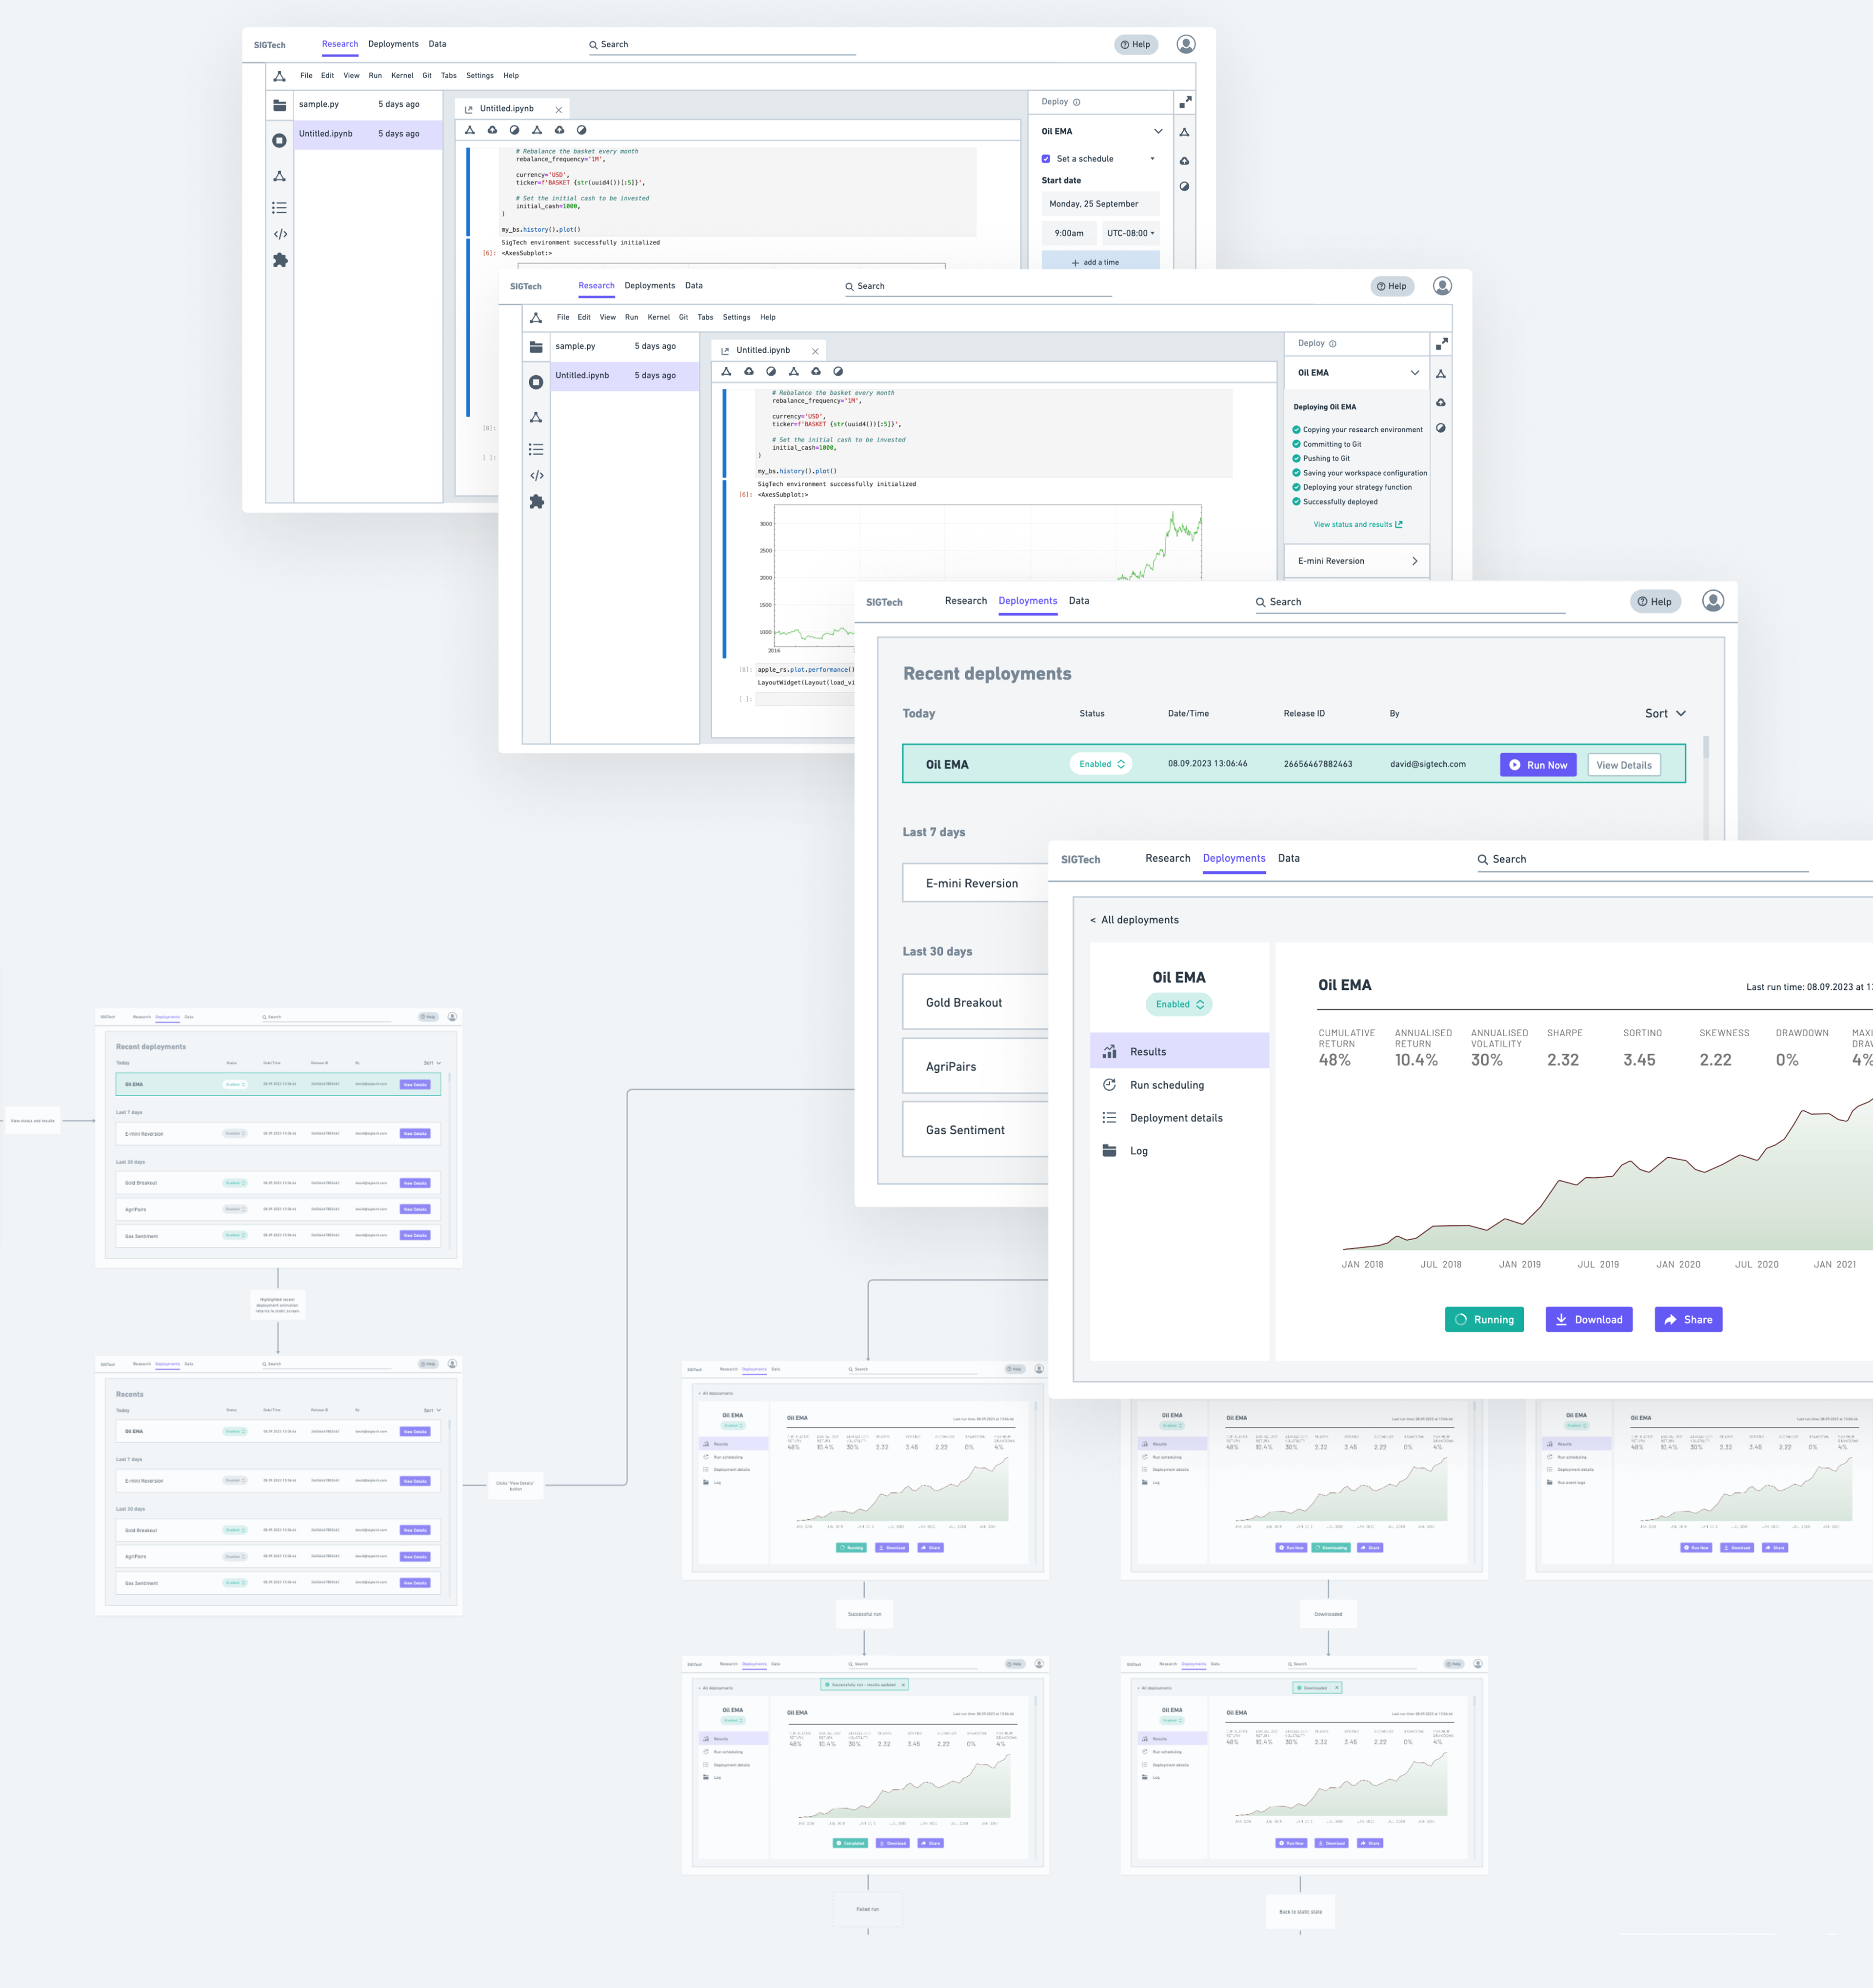
Task: Click the folder icon in the top notebook sidebar
Action: tap(279, 105)
